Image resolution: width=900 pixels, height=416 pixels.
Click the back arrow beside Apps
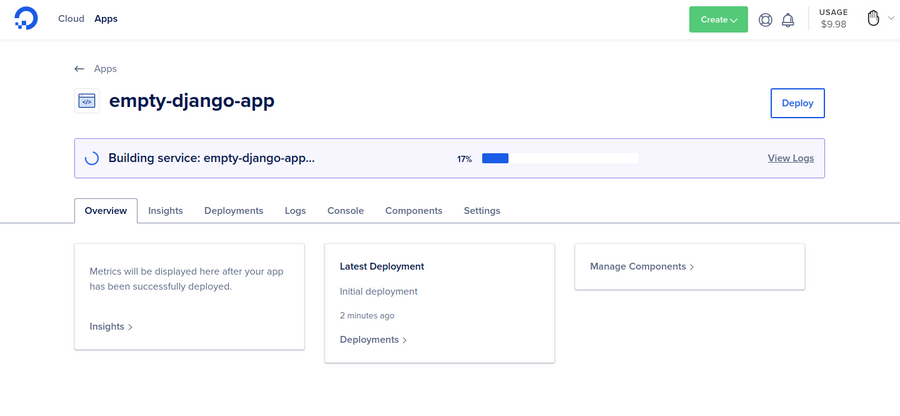click(79, 69)
